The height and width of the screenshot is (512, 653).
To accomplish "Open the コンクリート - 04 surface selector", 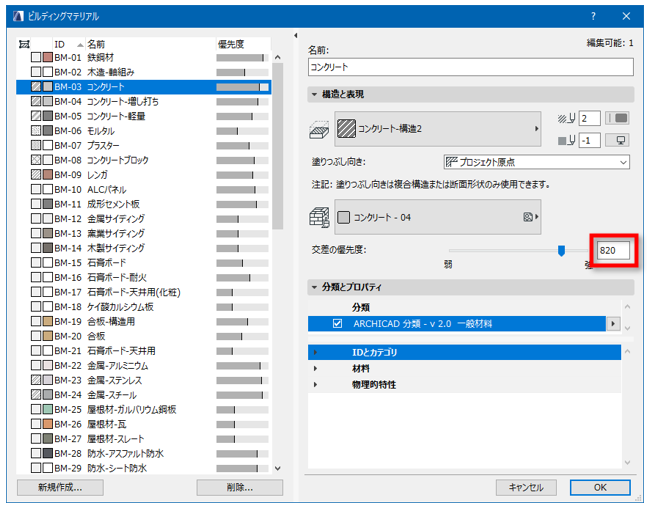I will (437, 217).
